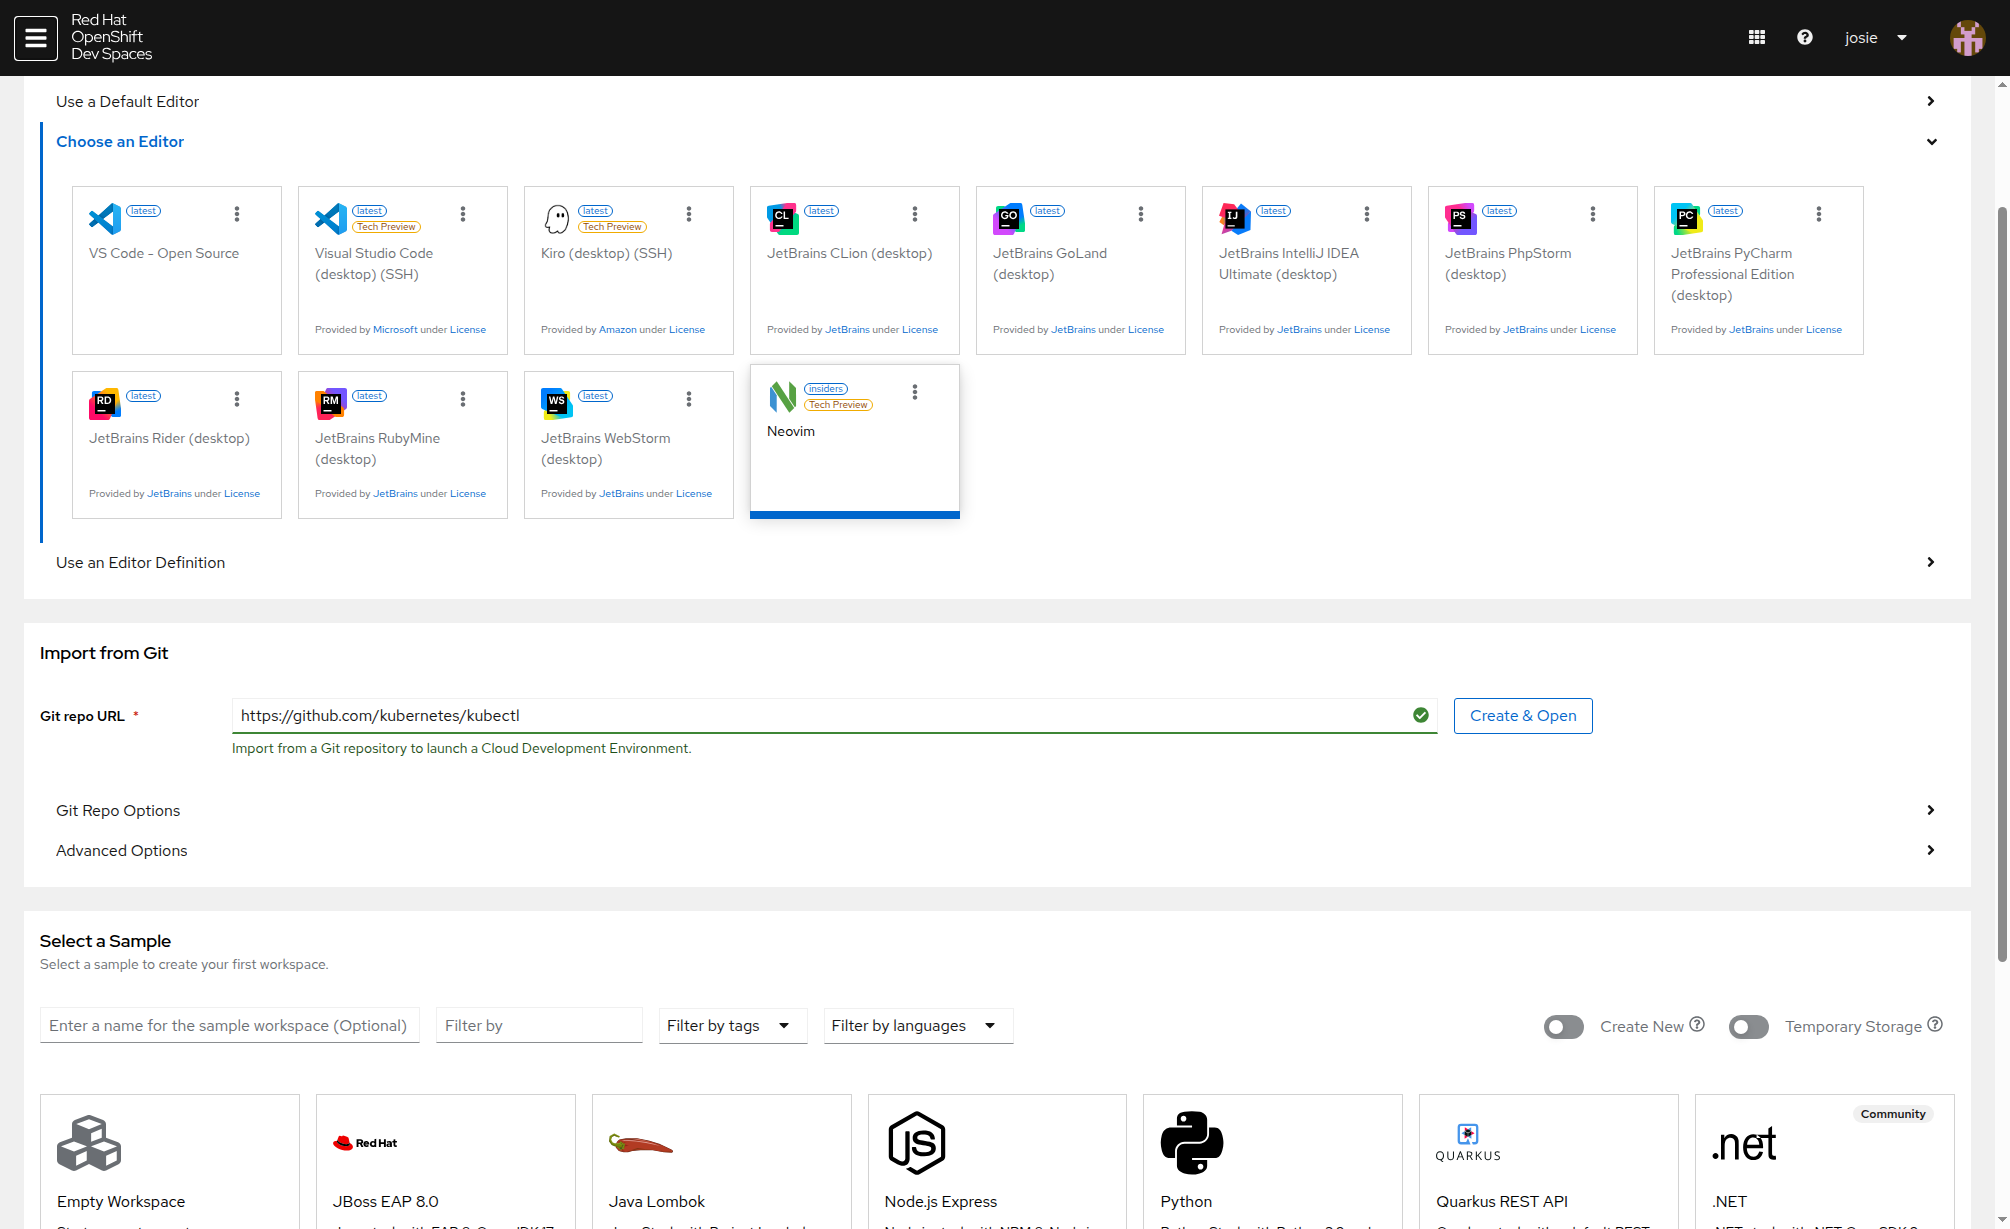Click the Create New help icon
Viewport: 2010px width, 1229px height.
click(1697, 1025)
